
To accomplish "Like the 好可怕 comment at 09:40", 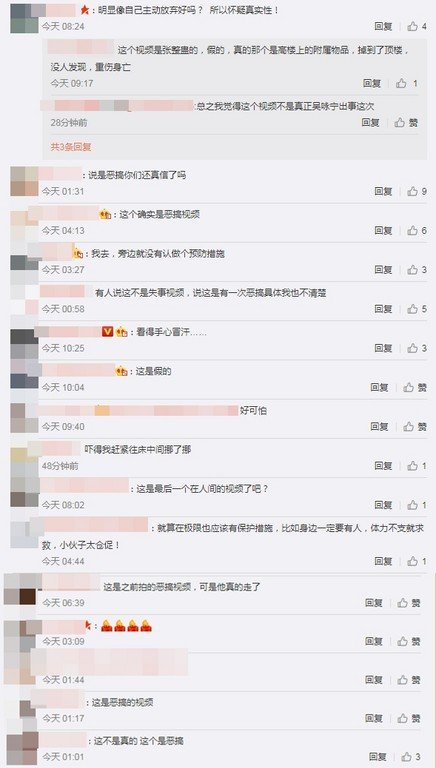I will click(414, 427).
